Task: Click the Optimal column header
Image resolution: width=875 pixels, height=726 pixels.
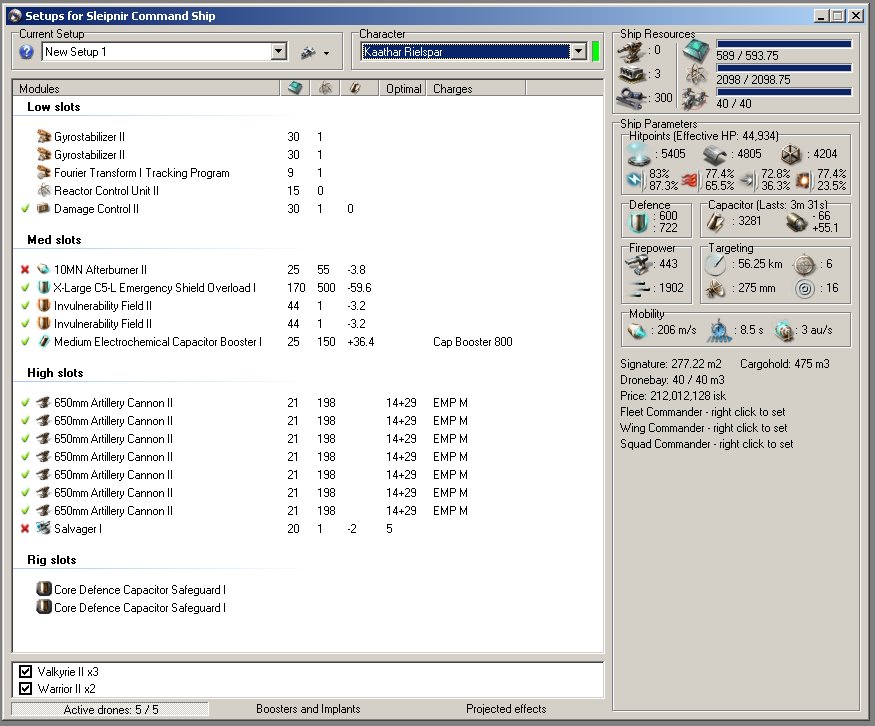Action: point(403,89)
